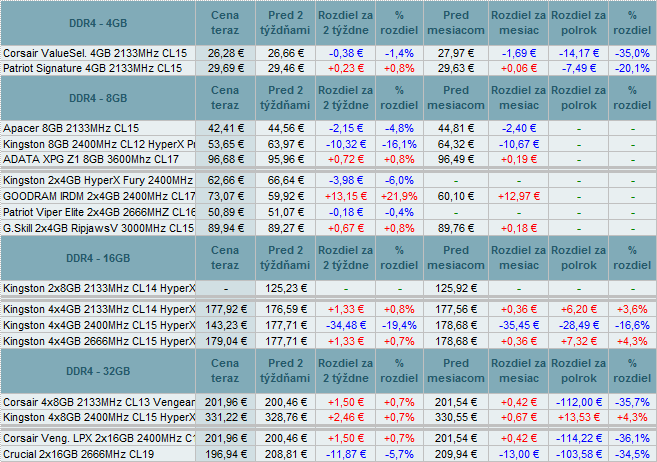657x462 pixels.
Task: Select the Apacer 8GB 2133MHz CL15 product name
Action: [x=71, y=128]
